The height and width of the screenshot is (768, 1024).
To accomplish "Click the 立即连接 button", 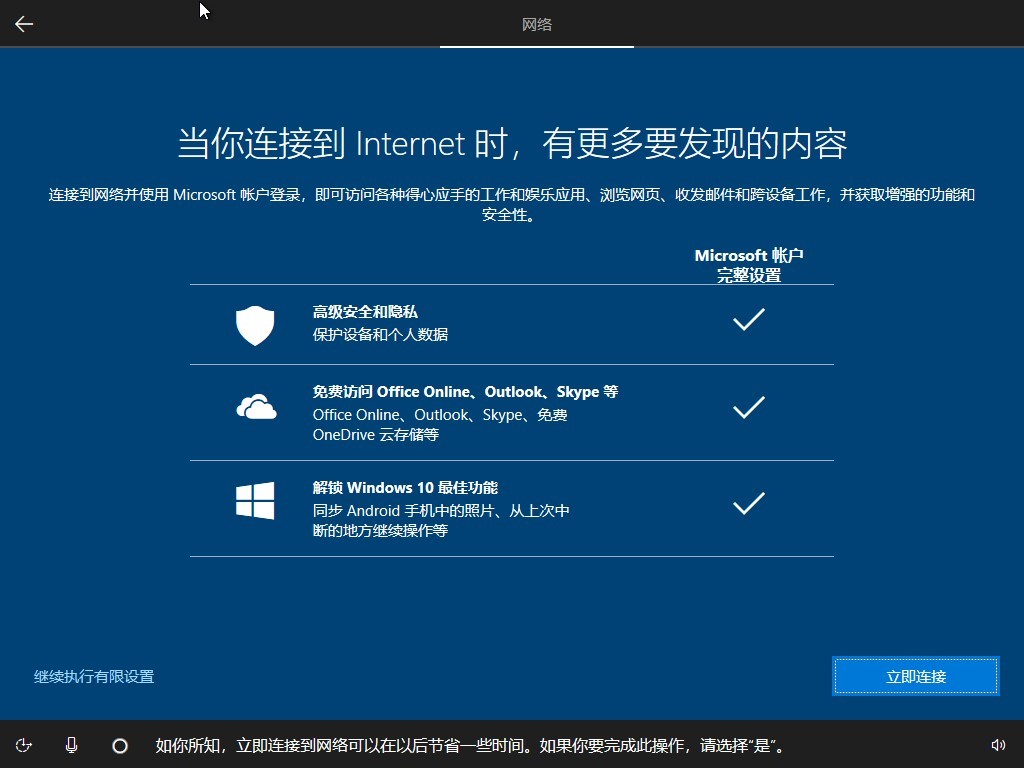I will tap(916, 676).
